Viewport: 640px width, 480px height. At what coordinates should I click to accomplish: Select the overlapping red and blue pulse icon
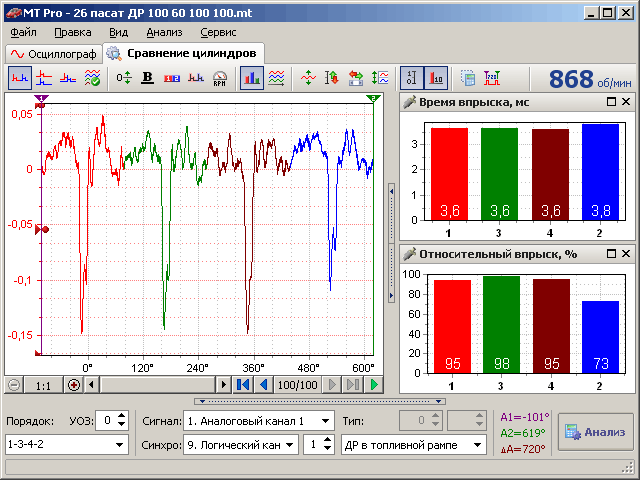(x=68, y=78)
